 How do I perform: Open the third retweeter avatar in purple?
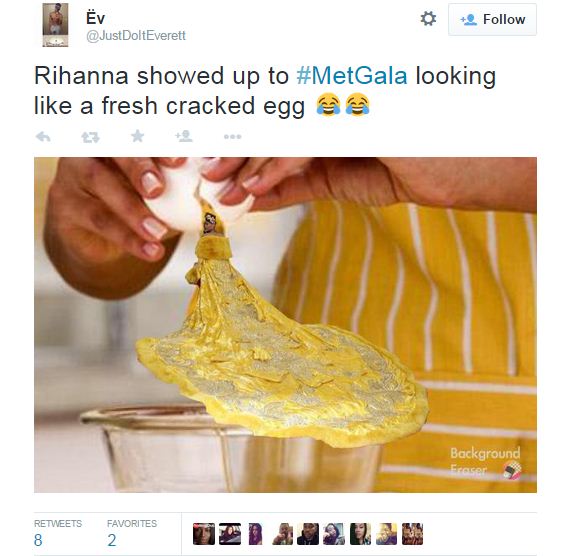(x=256, y=534)
